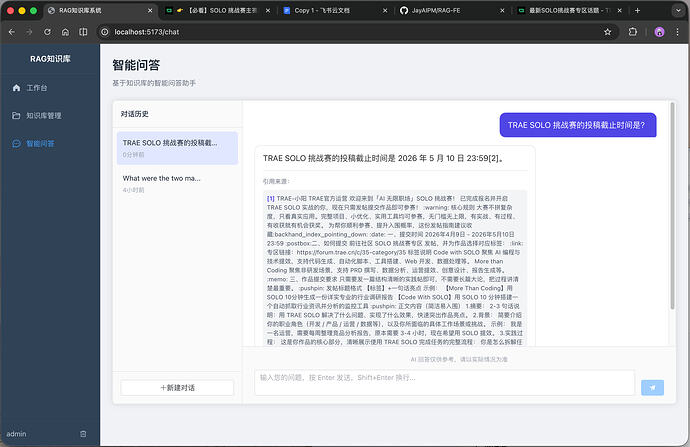Screen dimensions: 690x447
Task: Click the chat bubble icon beside 智能问答
Action: [16, 143]
